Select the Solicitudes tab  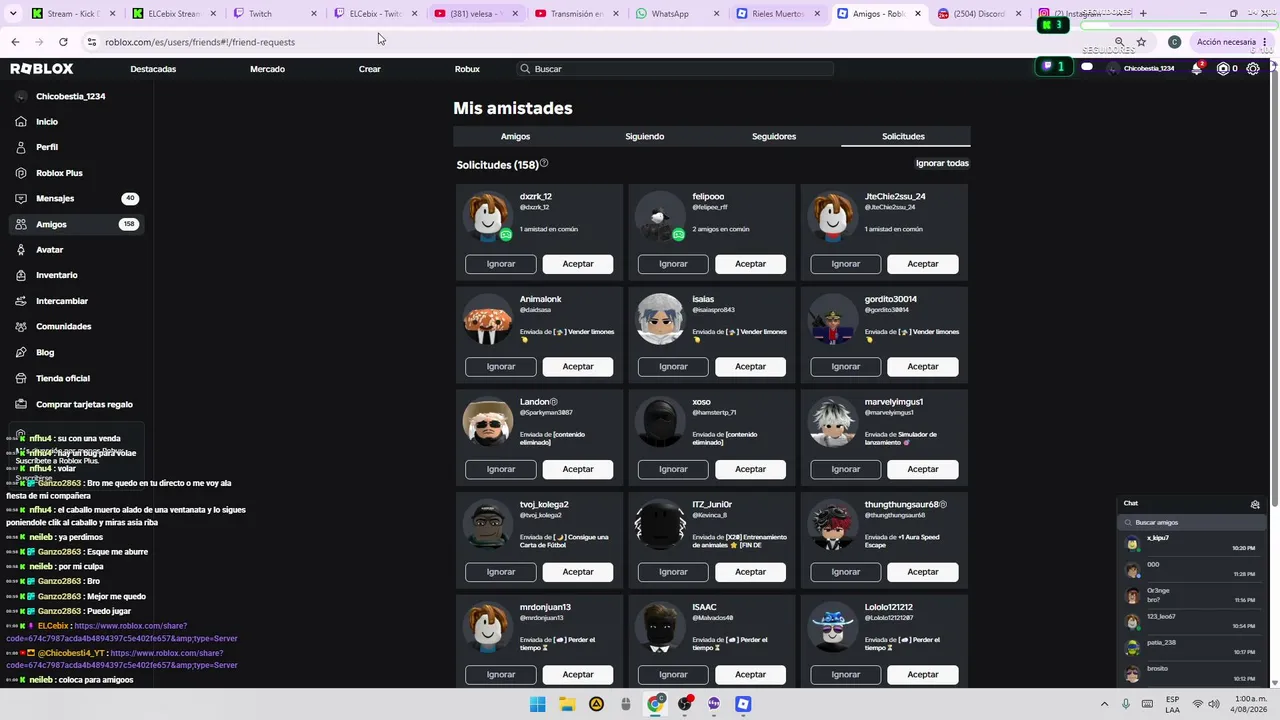(x=904, y=137)
